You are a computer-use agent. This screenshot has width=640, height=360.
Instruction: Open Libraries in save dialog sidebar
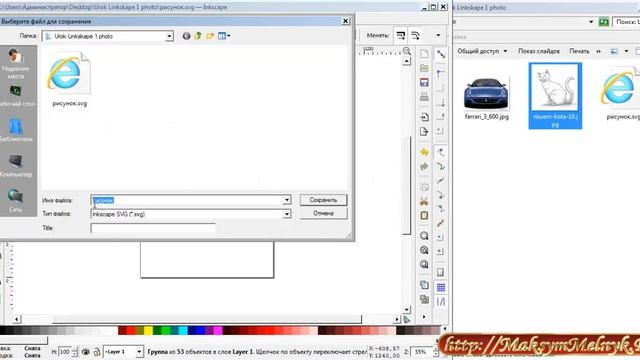tap(16, 131)
